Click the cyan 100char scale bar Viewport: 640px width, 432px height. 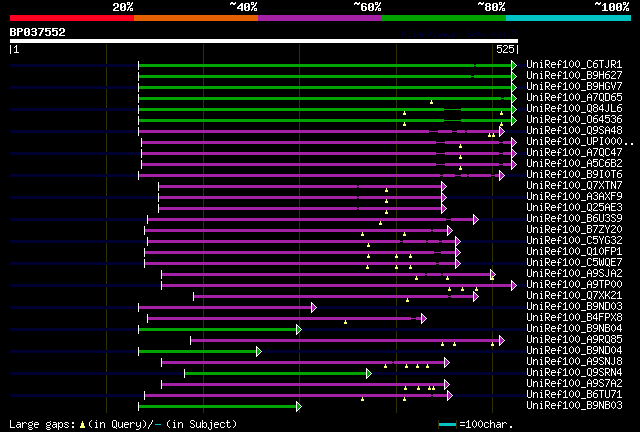(x=447, y=425)
